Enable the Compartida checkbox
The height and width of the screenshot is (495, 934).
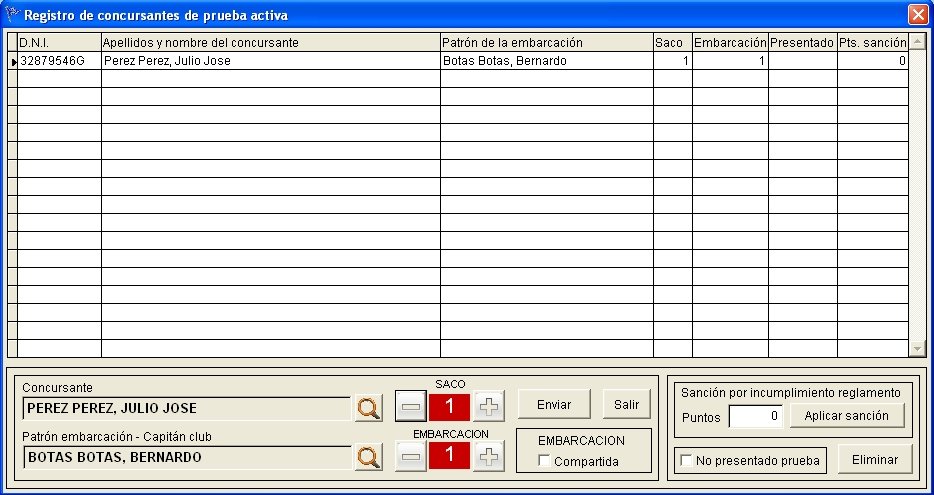(543, 461)
